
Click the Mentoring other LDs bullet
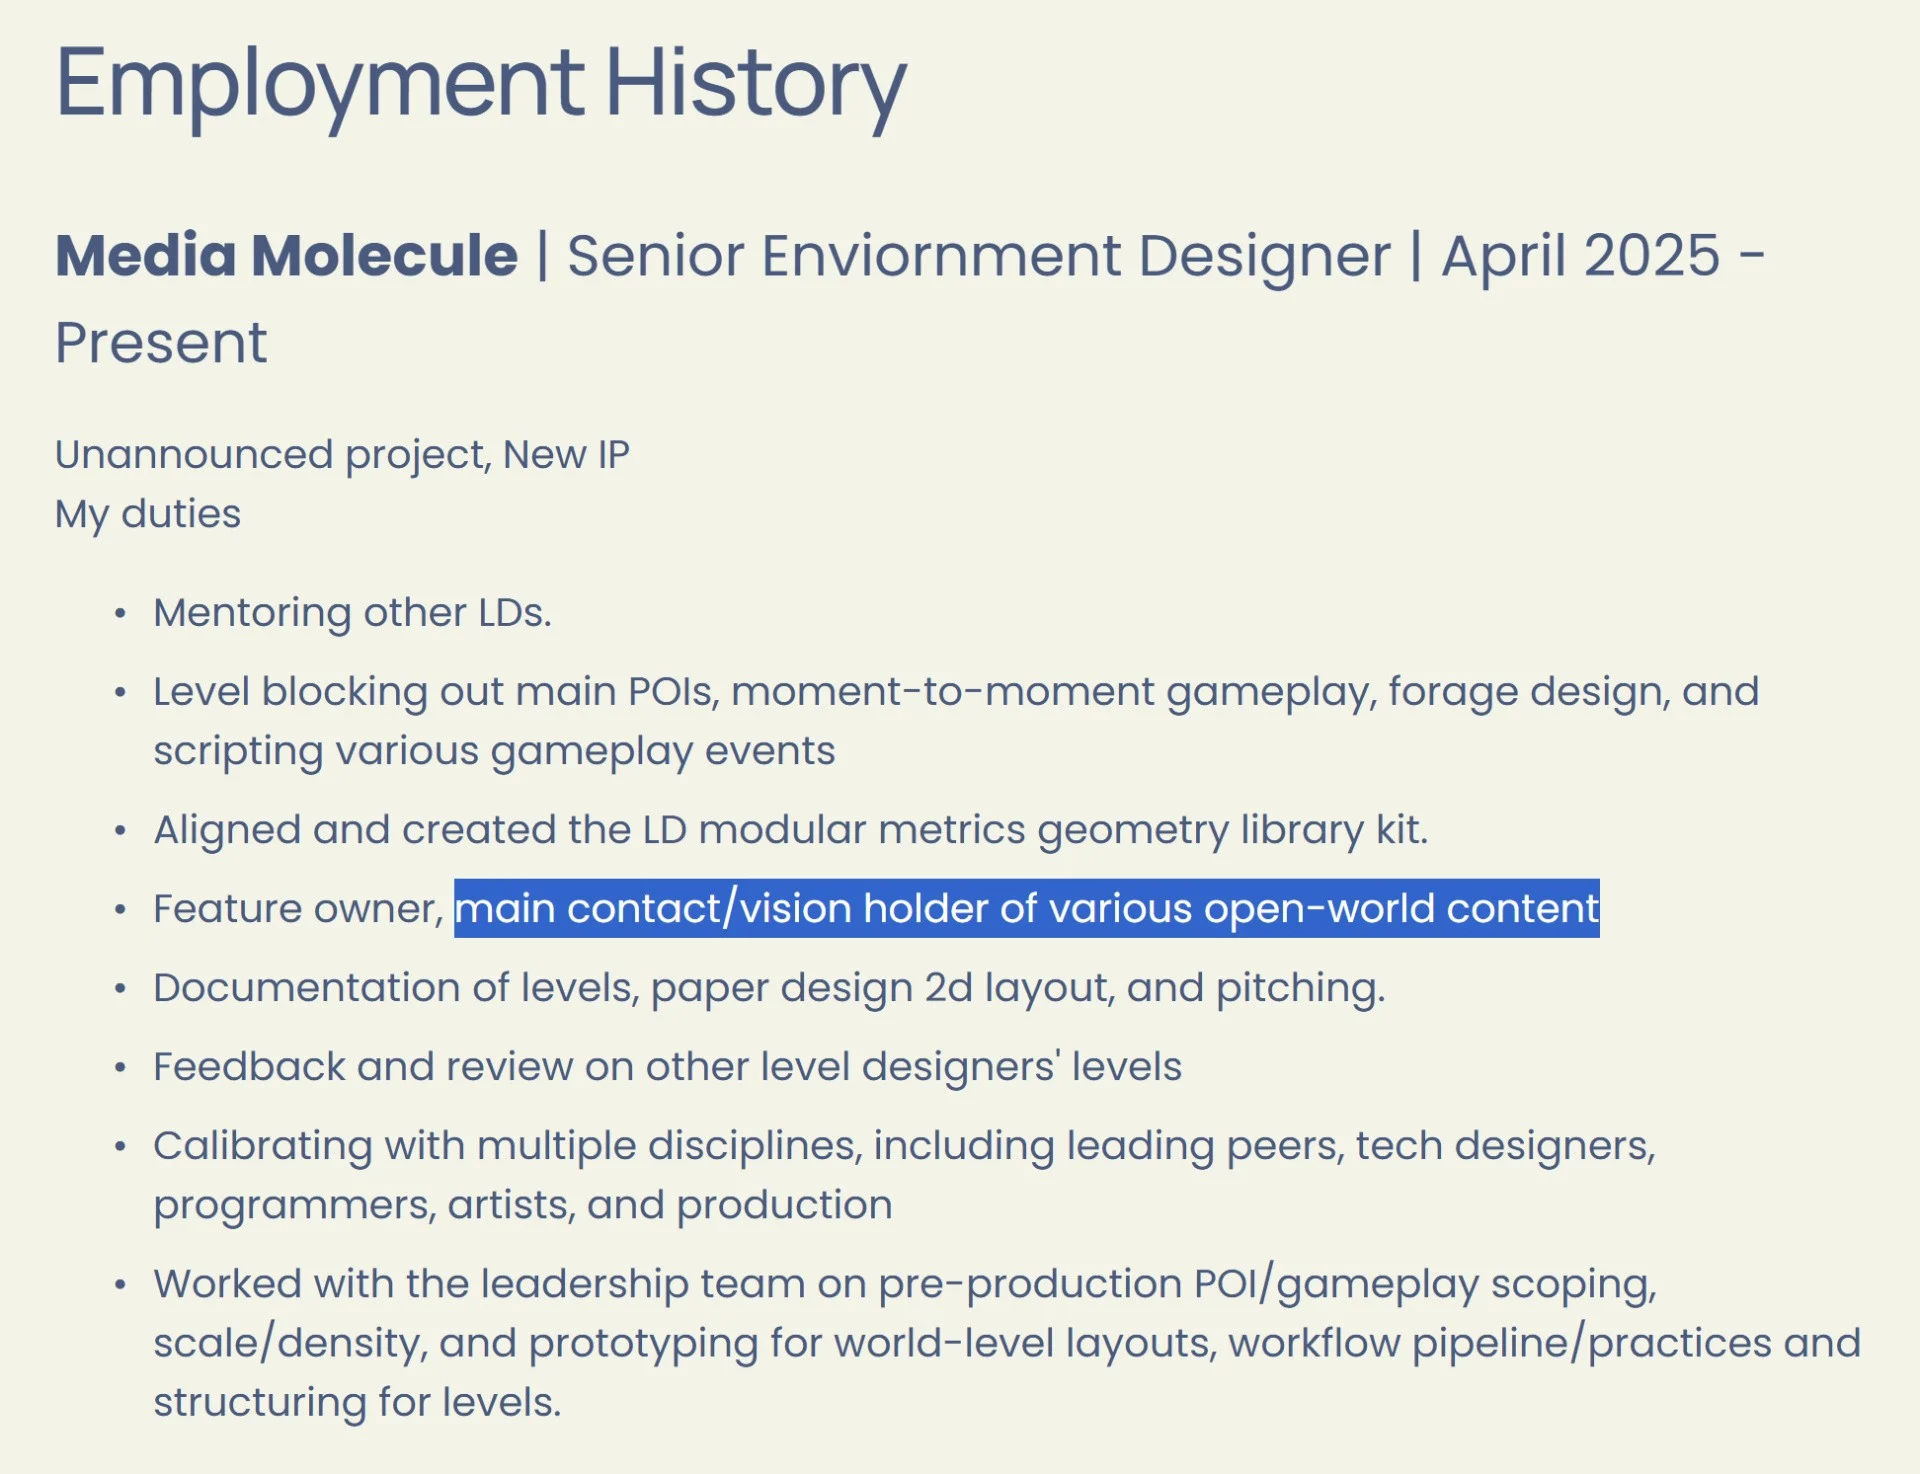pos(352,612)
